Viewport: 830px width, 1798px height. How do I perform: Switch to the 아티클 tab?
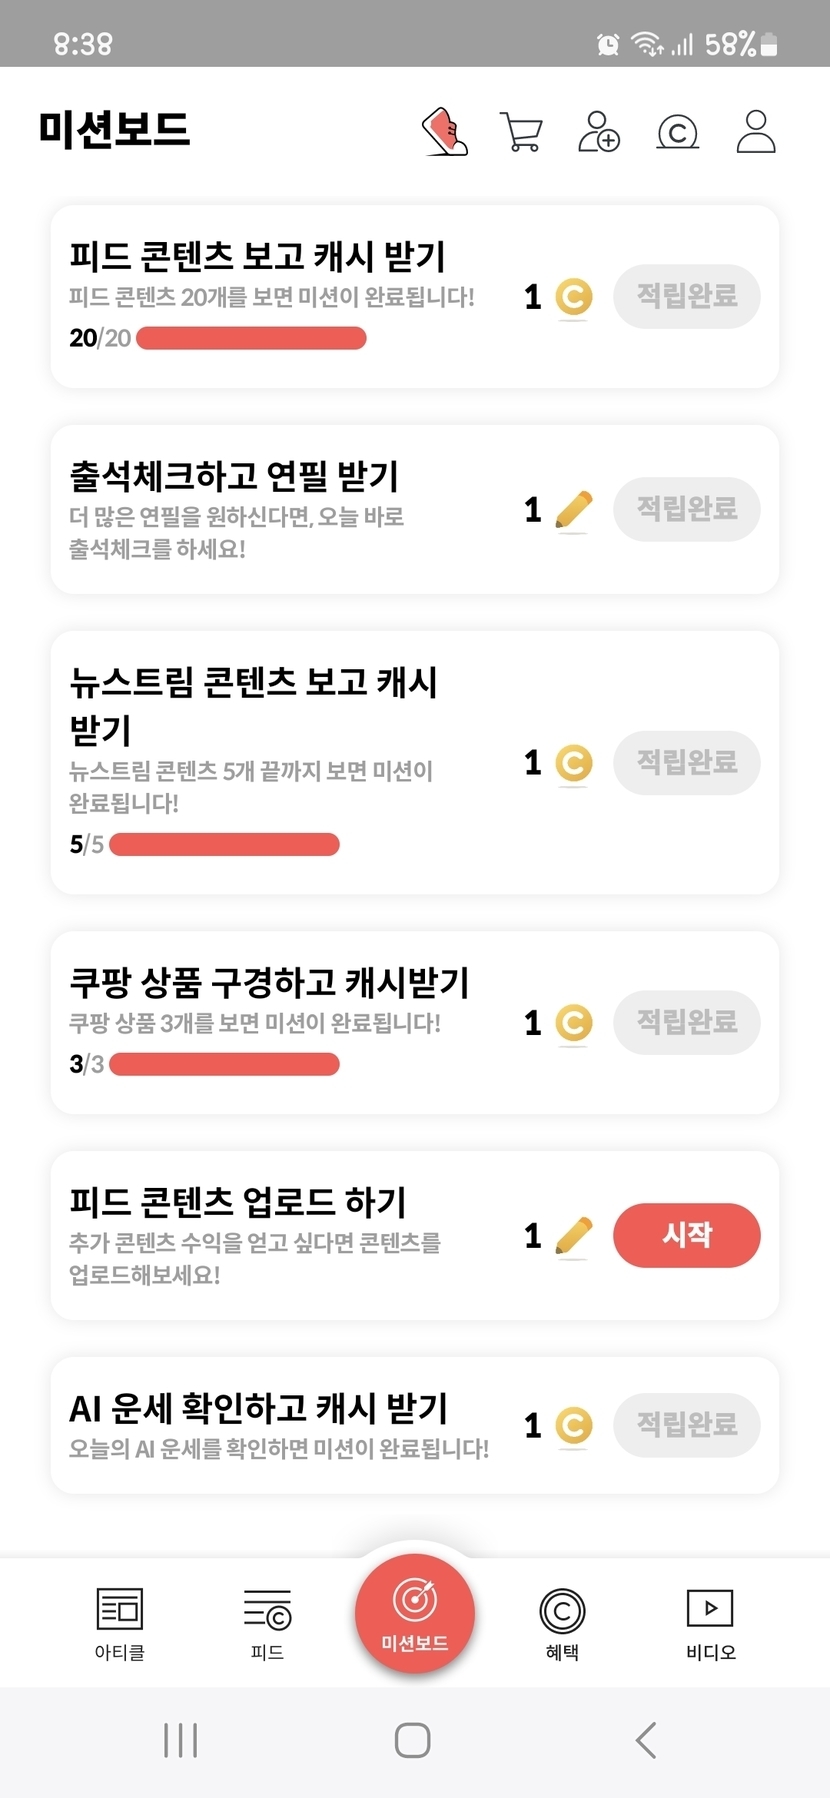pyautogui.click(x=120, y=1623)
